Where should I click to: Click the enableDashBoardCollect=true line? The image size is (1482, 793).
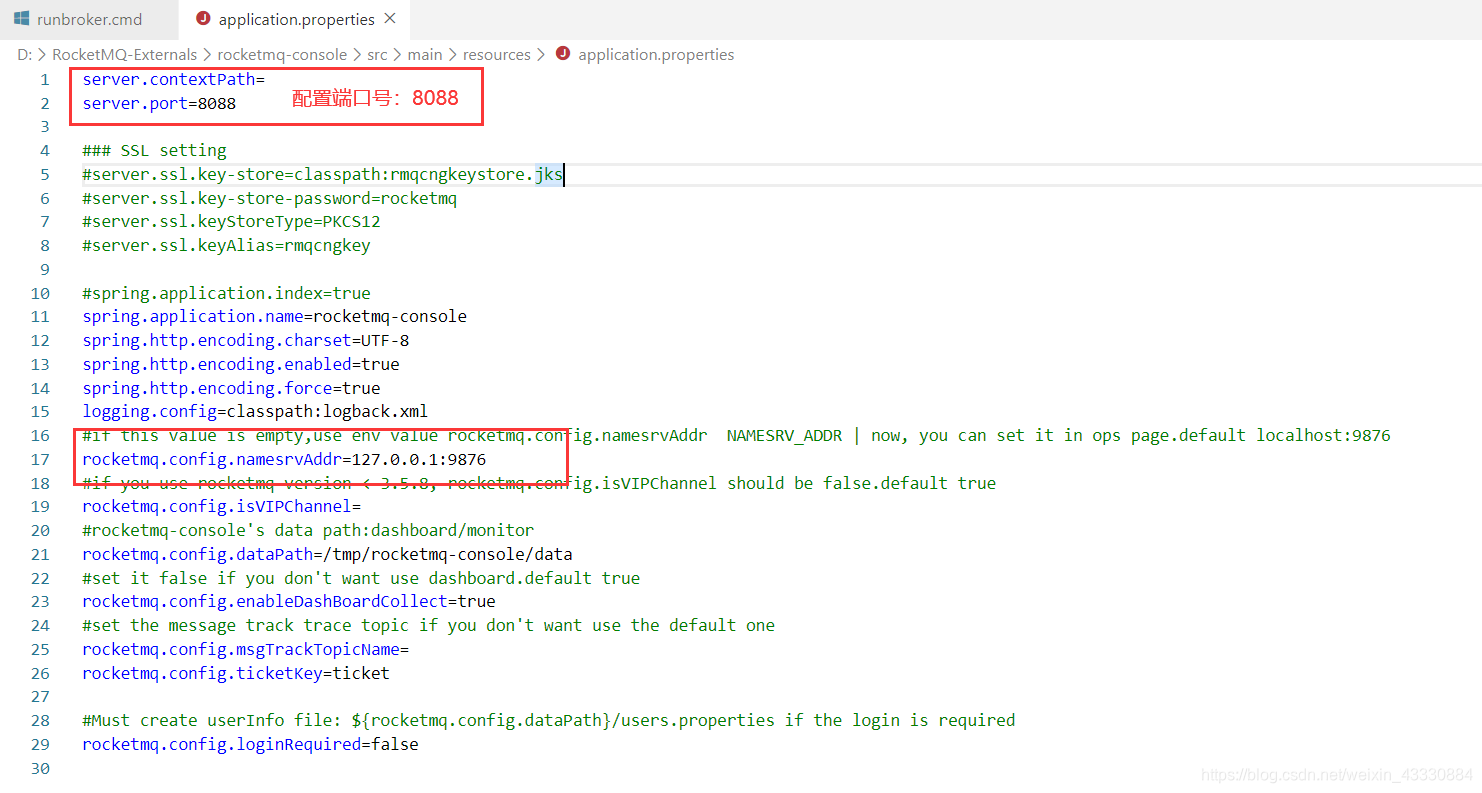click(x=289, y=601)
